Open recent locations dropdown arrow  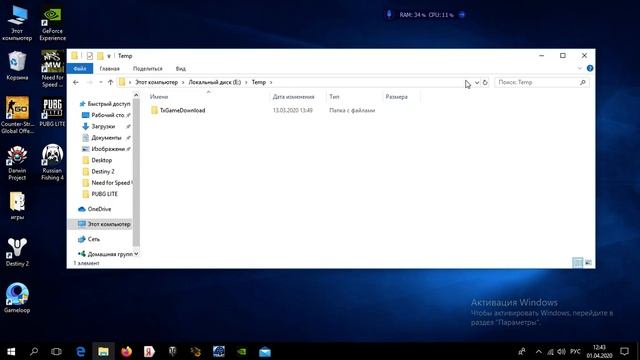point(100,82)
